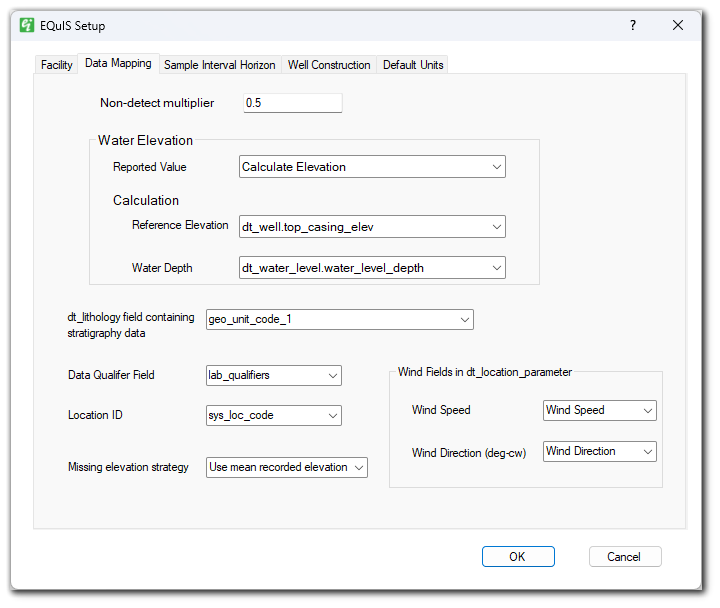Open the Sample Interval Horizon tab
This screenshot has height=608, width=720.
(x=219, y=65)
